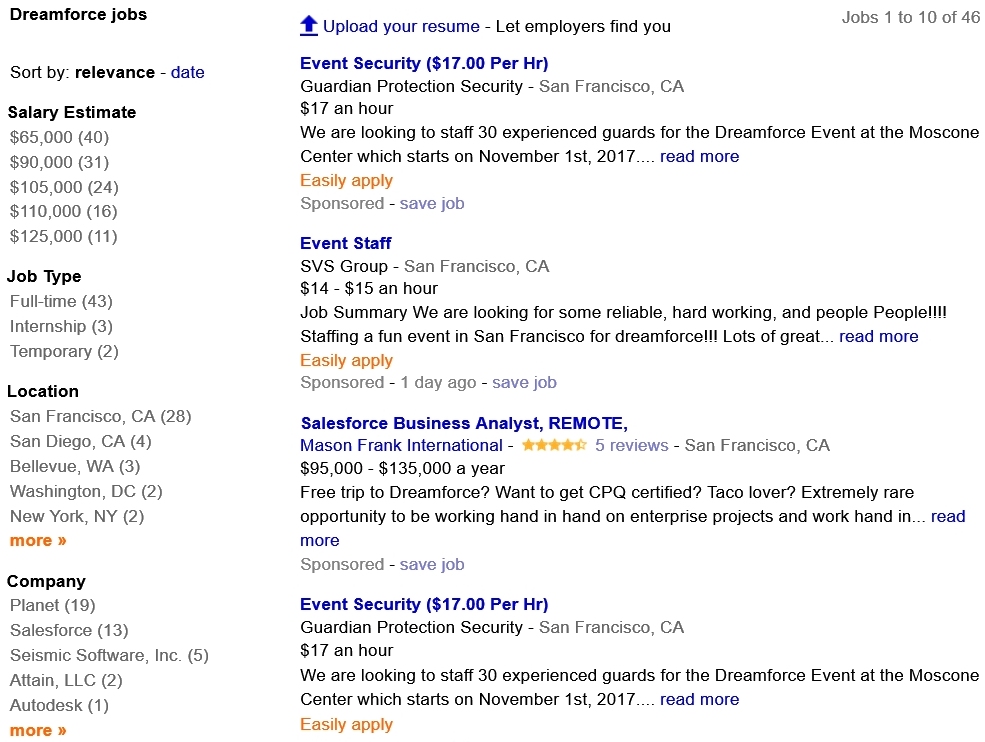
Task: Sort job results by date
Action: (187, 72)
